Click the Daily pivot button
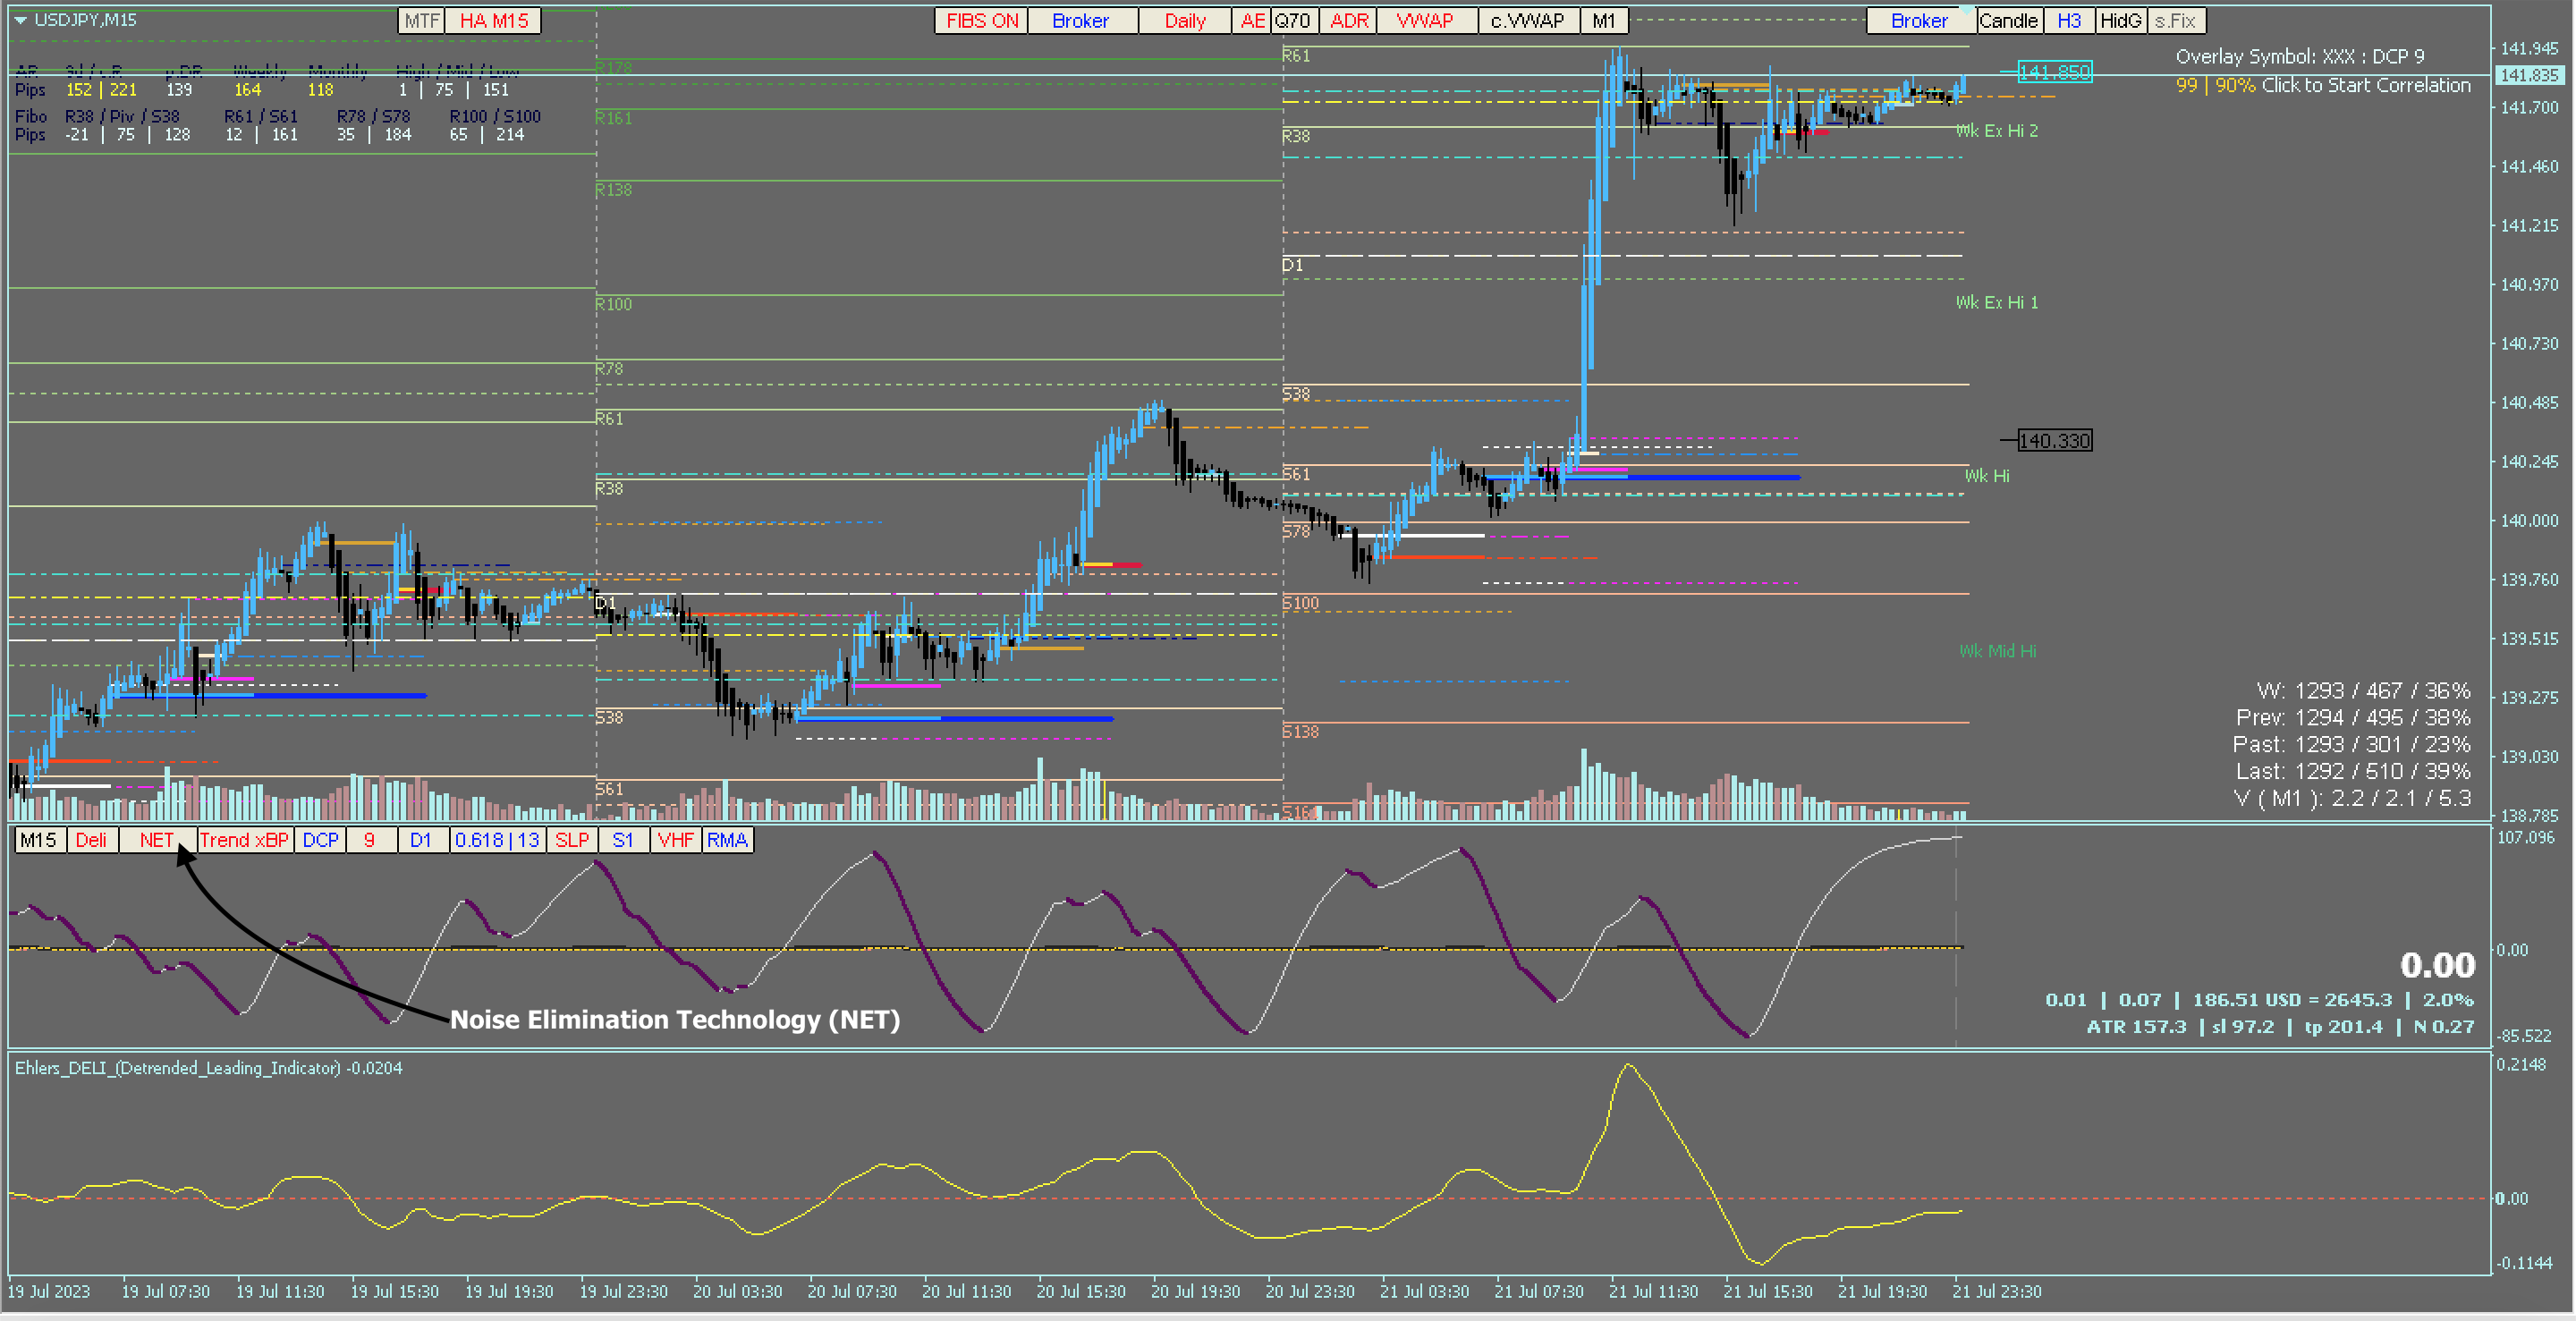 coord(1184,21)
